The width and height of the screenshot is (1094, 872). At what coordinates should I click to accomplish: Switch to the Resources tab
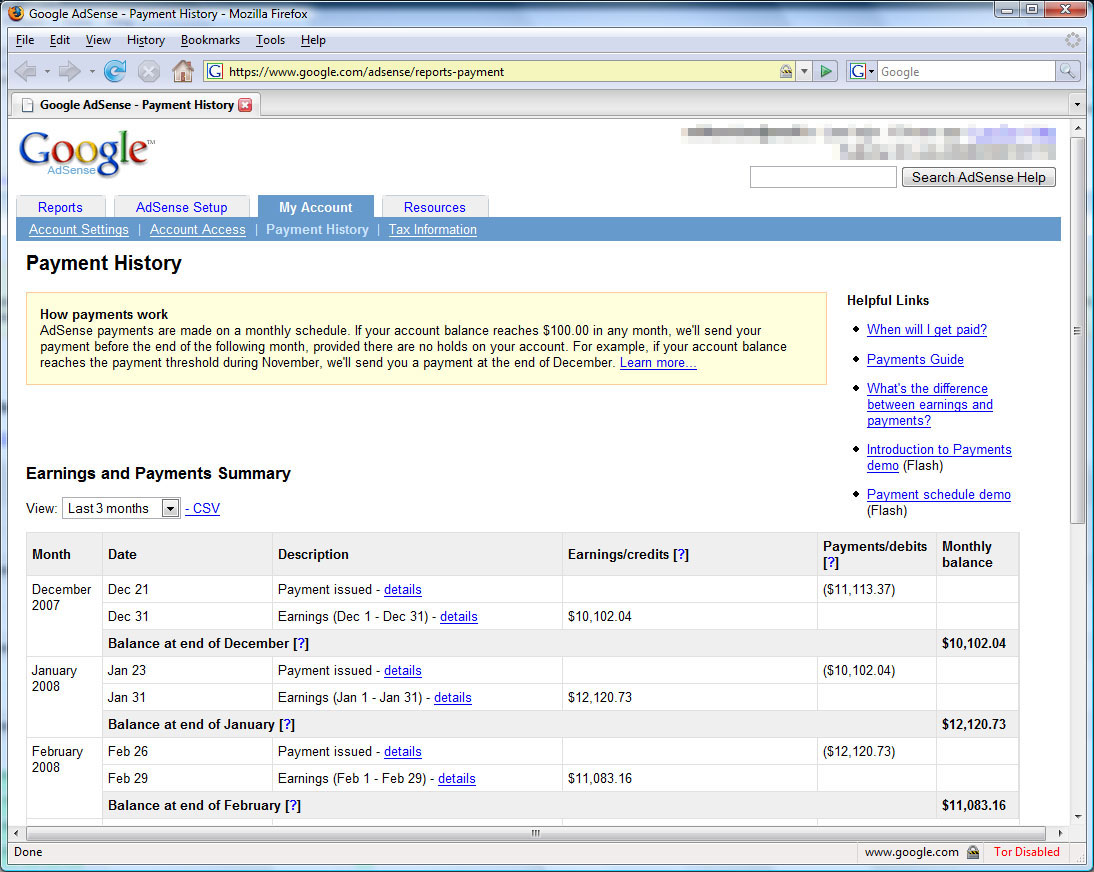point(434,207)
